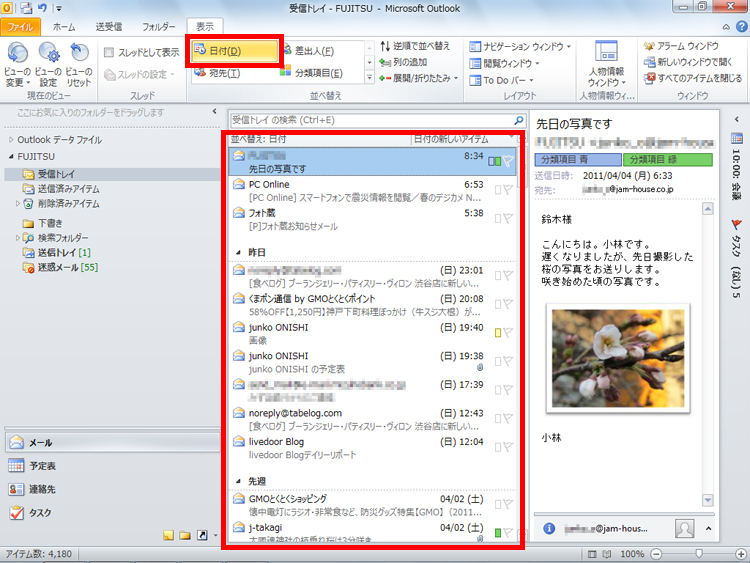
Task: Switch to normal view icon in status bar
Action: [x=592, y=554]
